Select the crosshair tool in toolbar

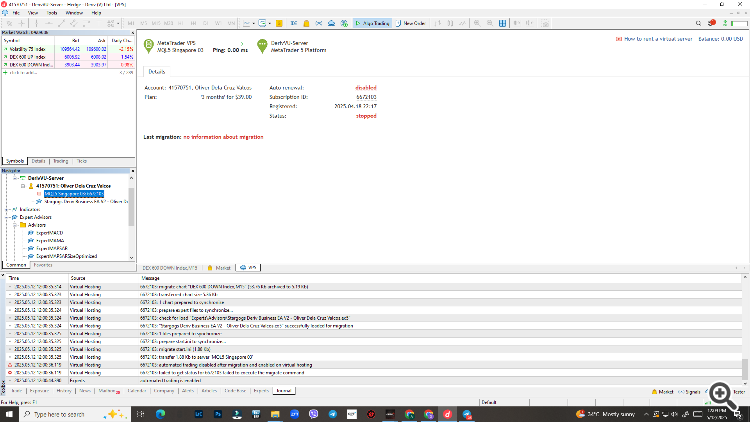click(22, 23)
